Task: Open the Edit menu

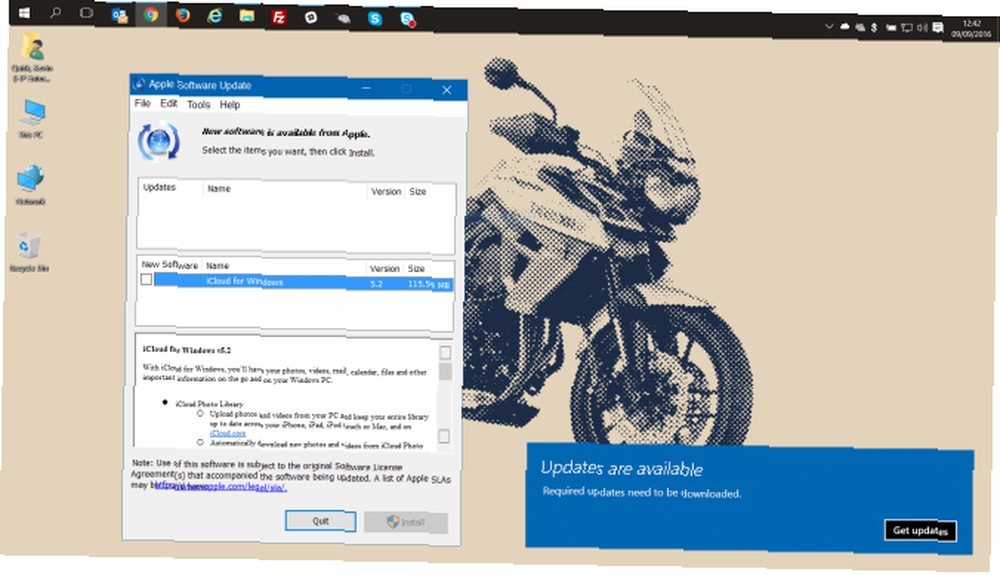Action: (x=168, y=103)
